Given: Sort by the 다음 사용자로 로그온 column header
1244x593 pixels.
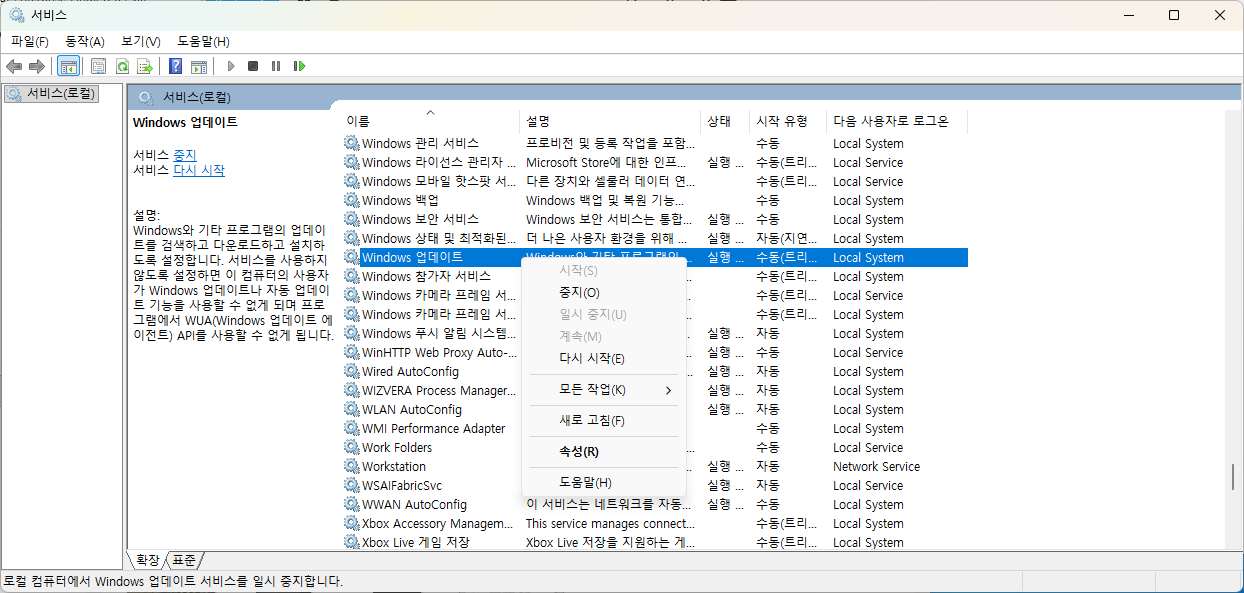Looking at the screenshot, I should pyautogui.click(x=896, y=121).
